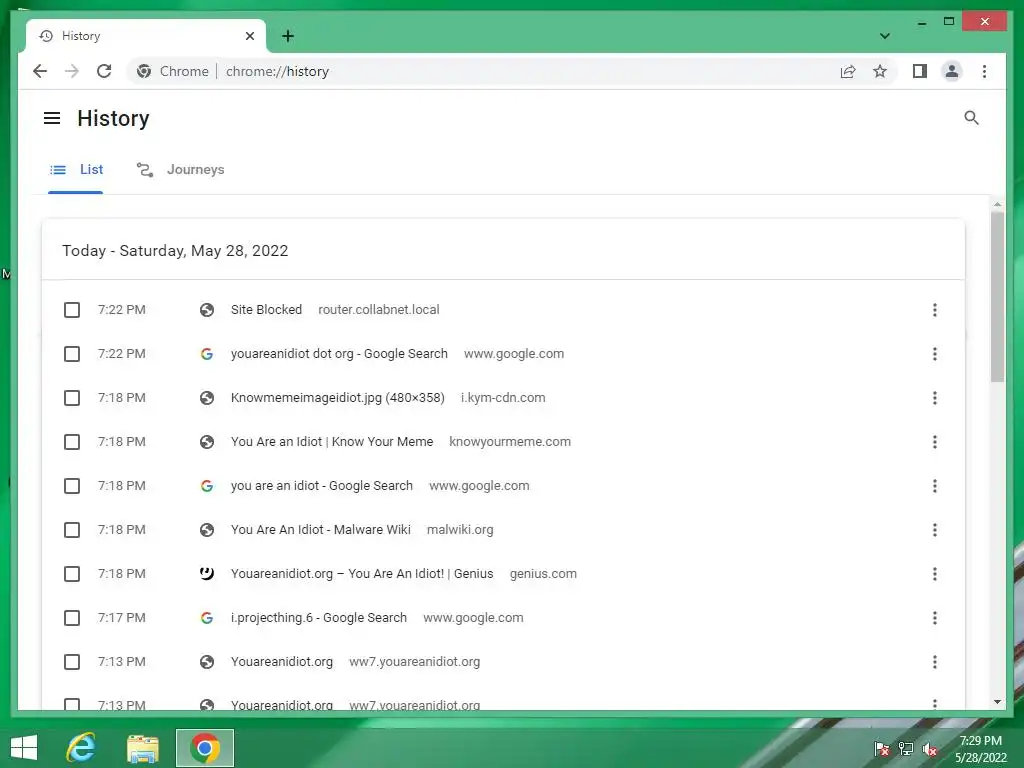1024x768 pixels.
Task: Open actions menu for Site Blocked entry
Action: [x=935, y=310]
